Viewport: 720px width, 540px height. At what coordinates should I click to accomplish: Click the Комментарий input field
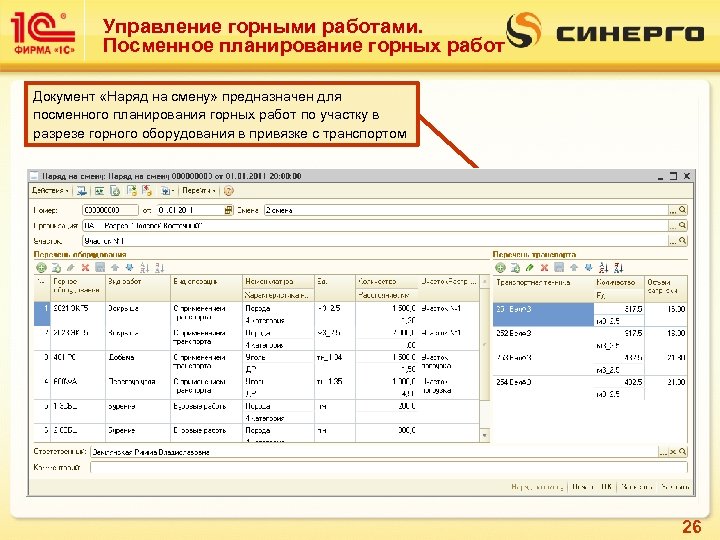coord(388,467)
